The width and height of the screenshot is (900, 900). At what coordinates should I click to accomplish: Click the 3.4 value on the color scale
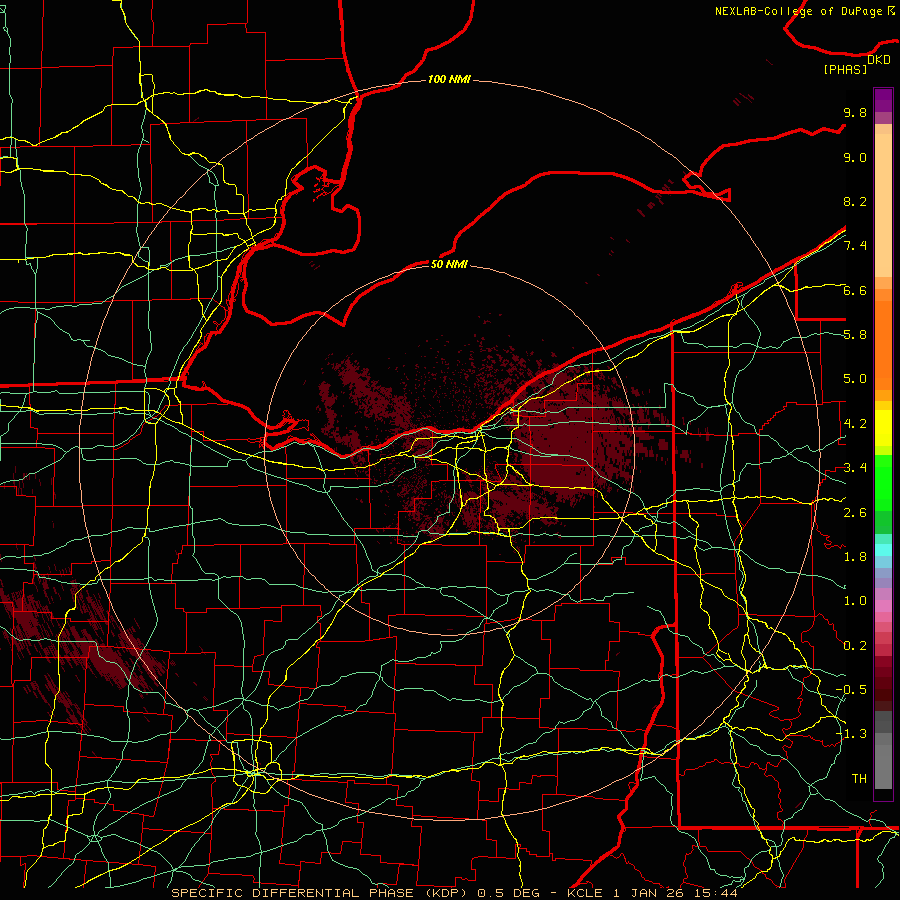click(x=855, y=468)
